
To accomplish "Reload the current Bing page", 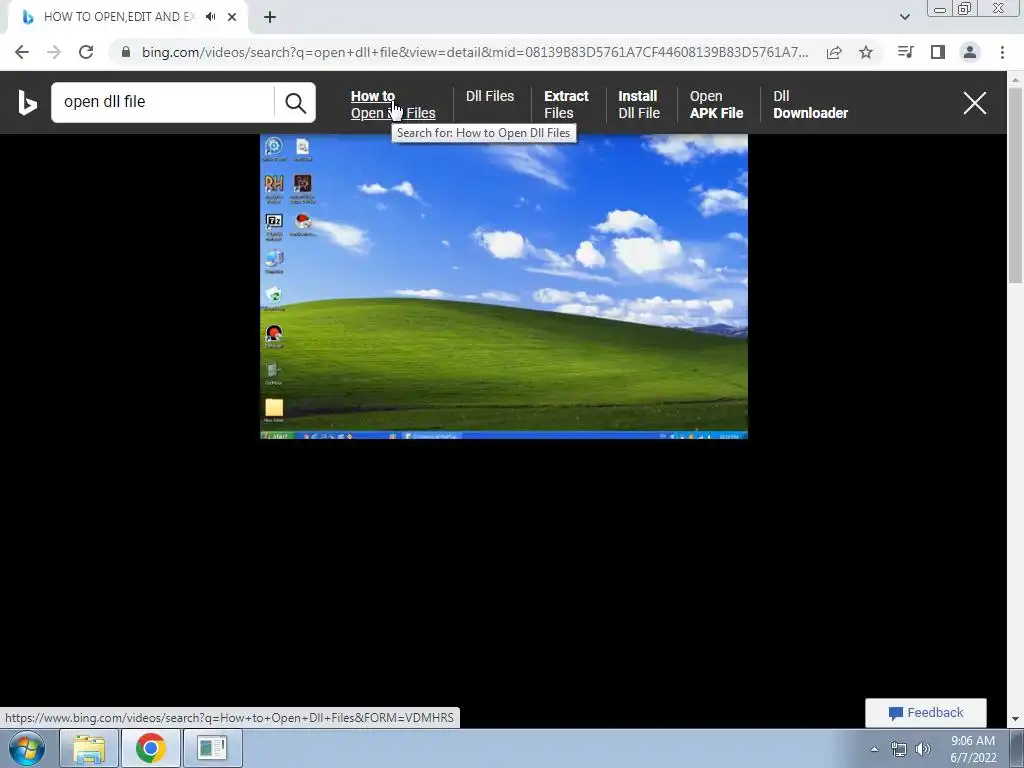I will coord(86,52).
